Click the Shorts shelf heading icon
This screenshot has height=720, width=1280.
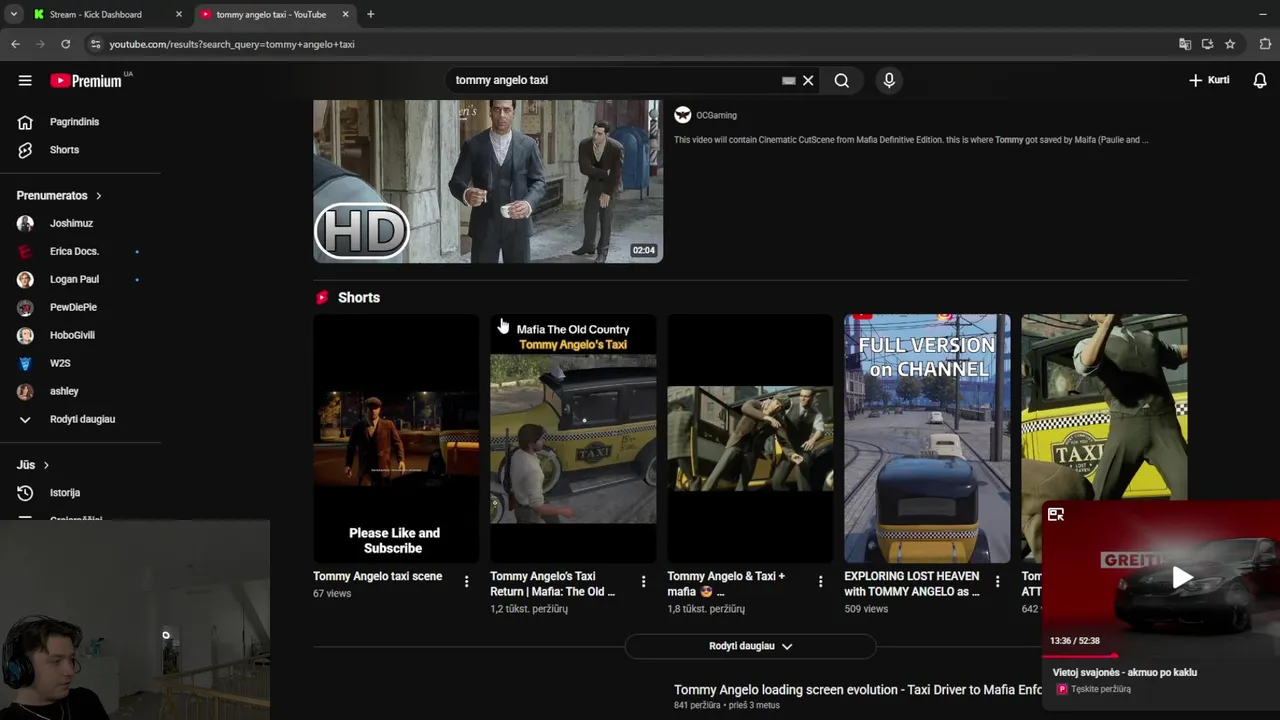[x=322, y=297]
